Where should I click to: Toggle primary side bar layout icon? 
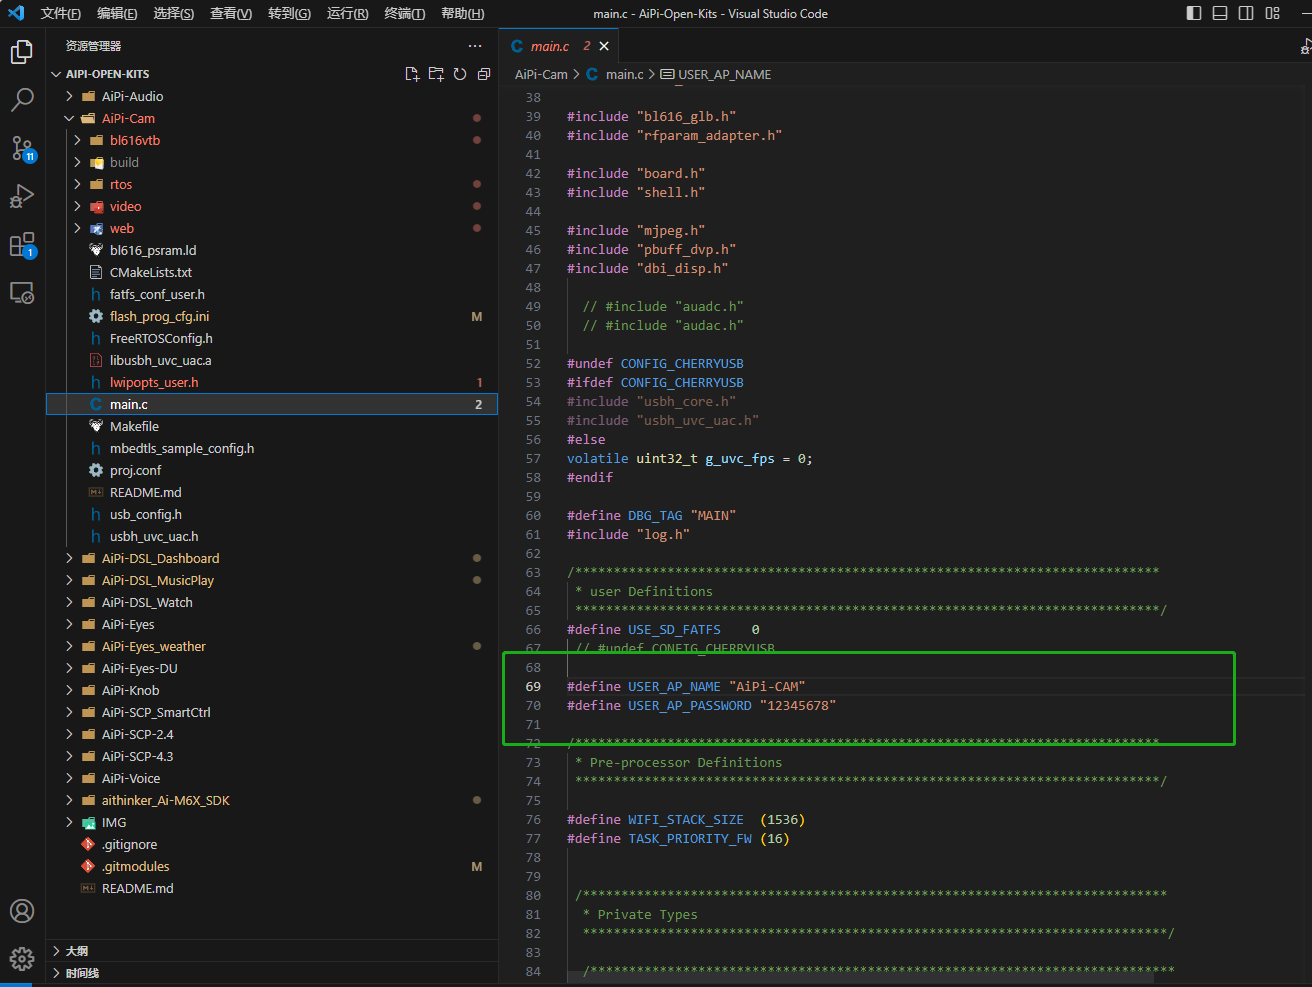pos(1194,13)
